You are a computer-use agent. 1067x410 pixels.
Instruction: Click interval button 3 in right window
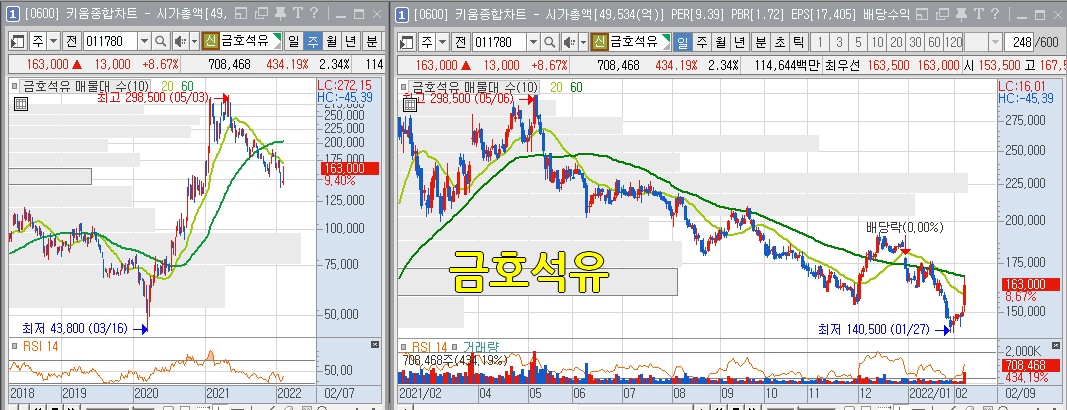click(839, 42)
